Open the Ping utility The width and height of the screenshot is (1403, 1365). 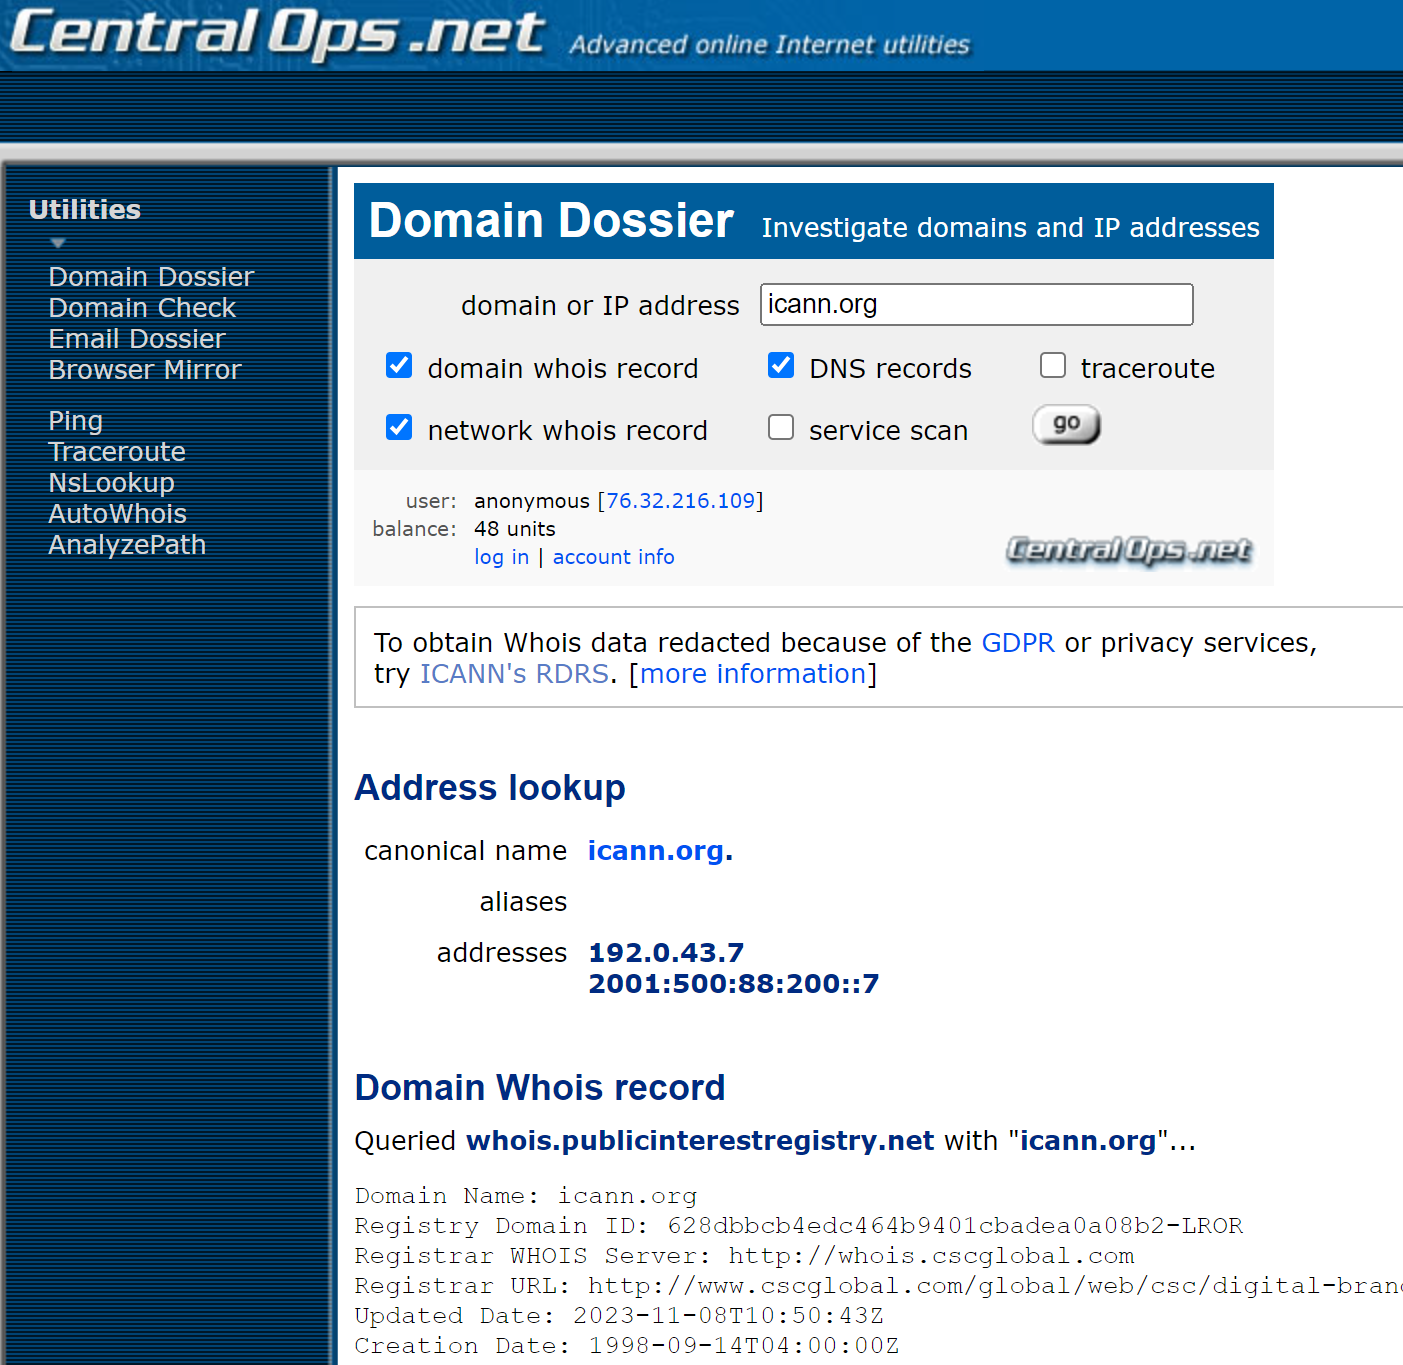click(x=76, y=421)
